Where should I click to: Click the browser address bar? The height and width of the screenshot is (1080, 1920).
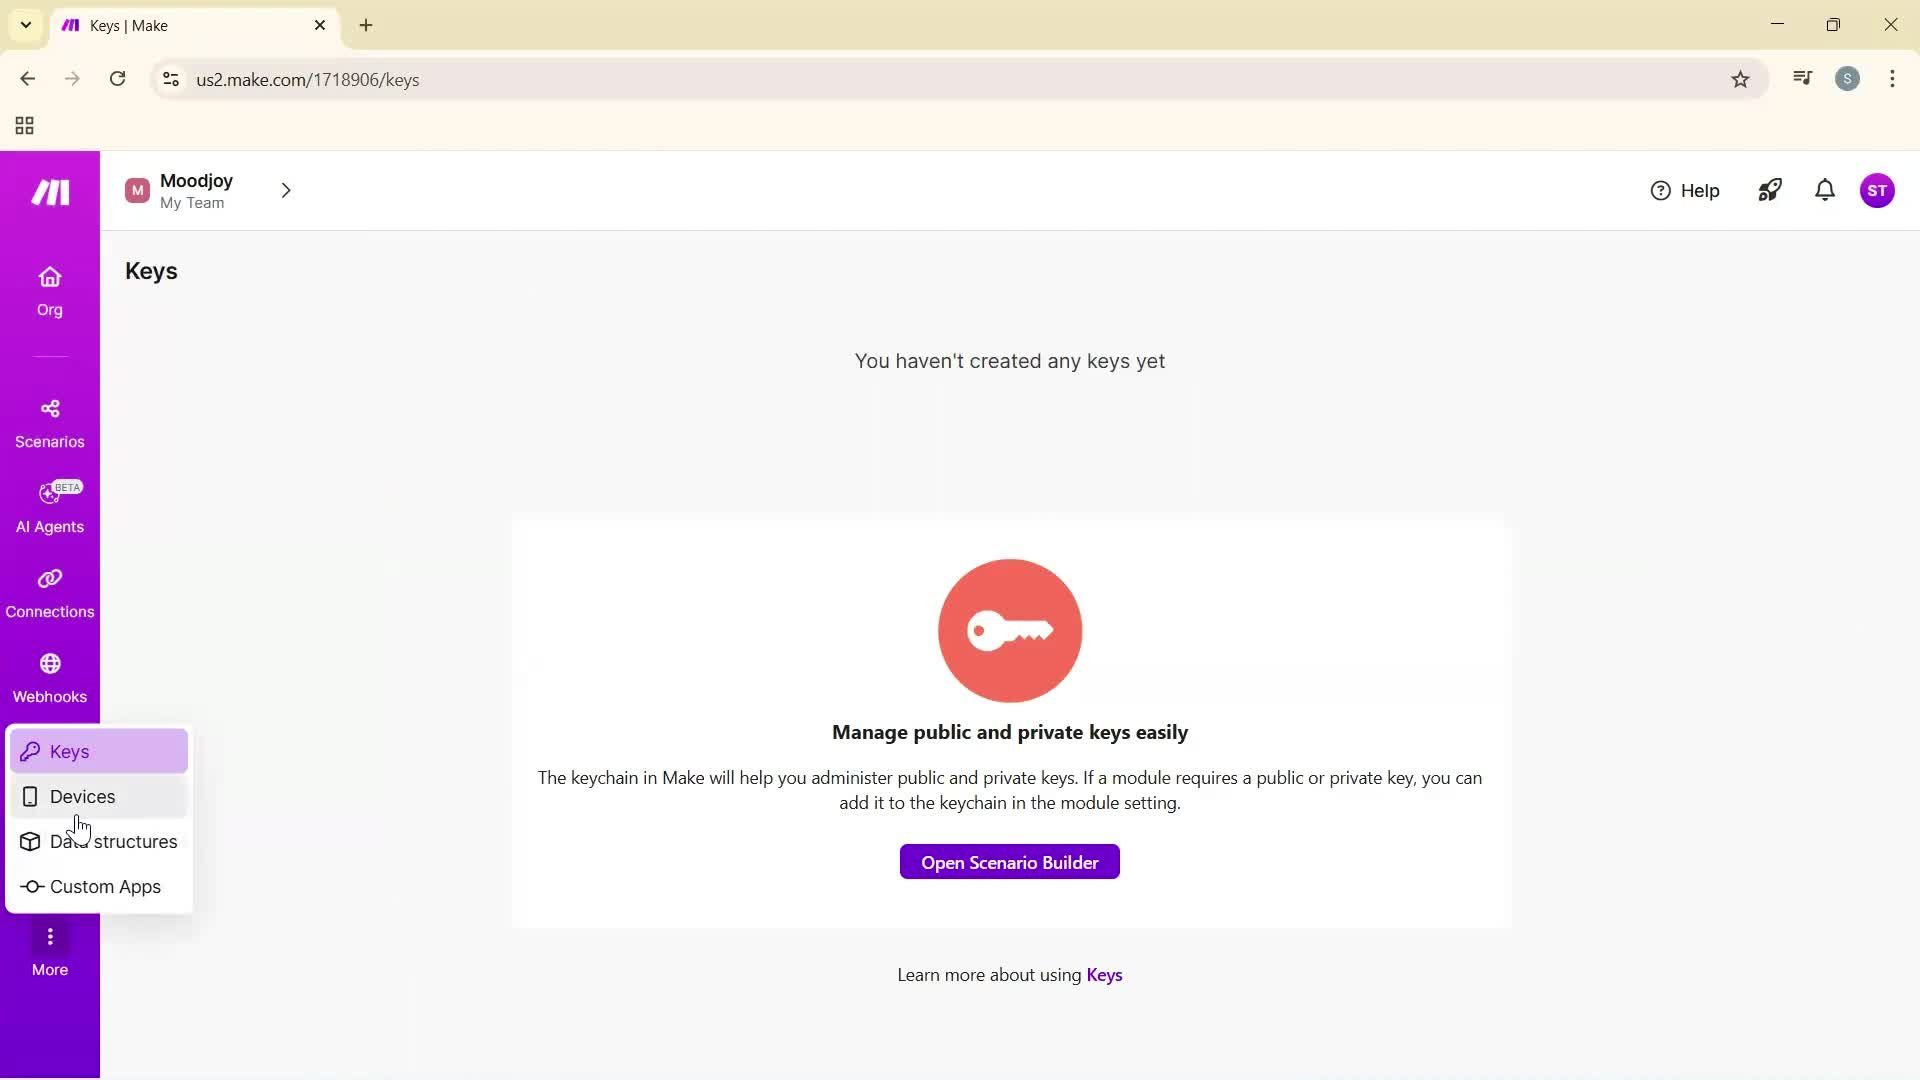[x=600, y=79]
